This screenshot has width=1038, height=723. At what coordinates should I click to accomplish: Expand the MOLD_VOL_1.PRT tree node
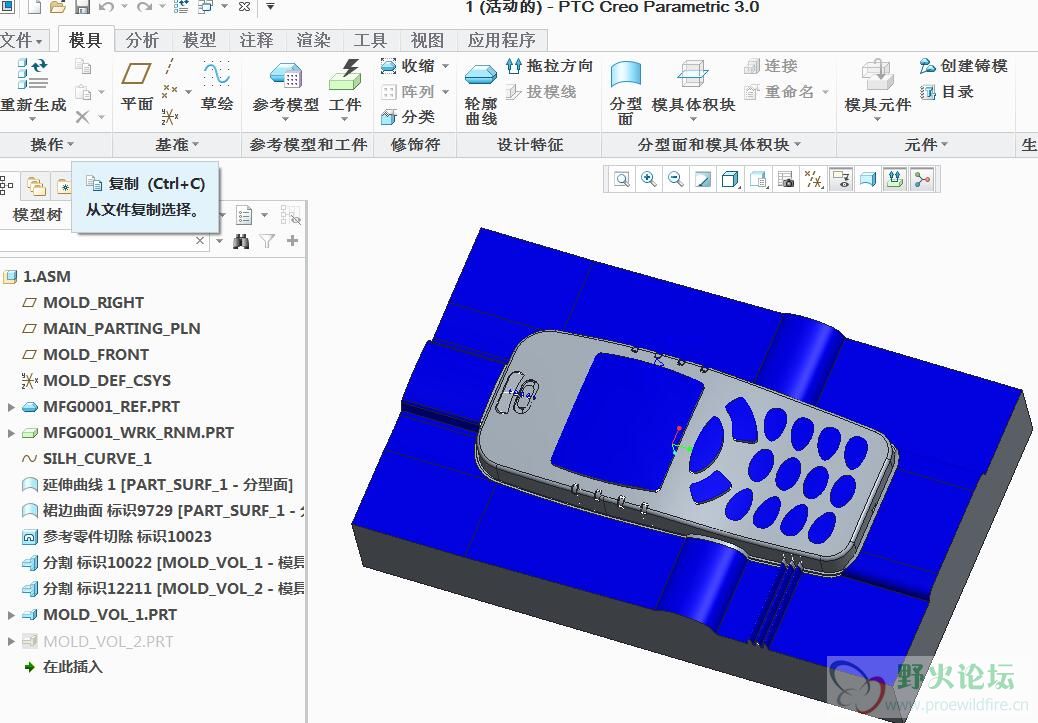click(x=11, y=615)
